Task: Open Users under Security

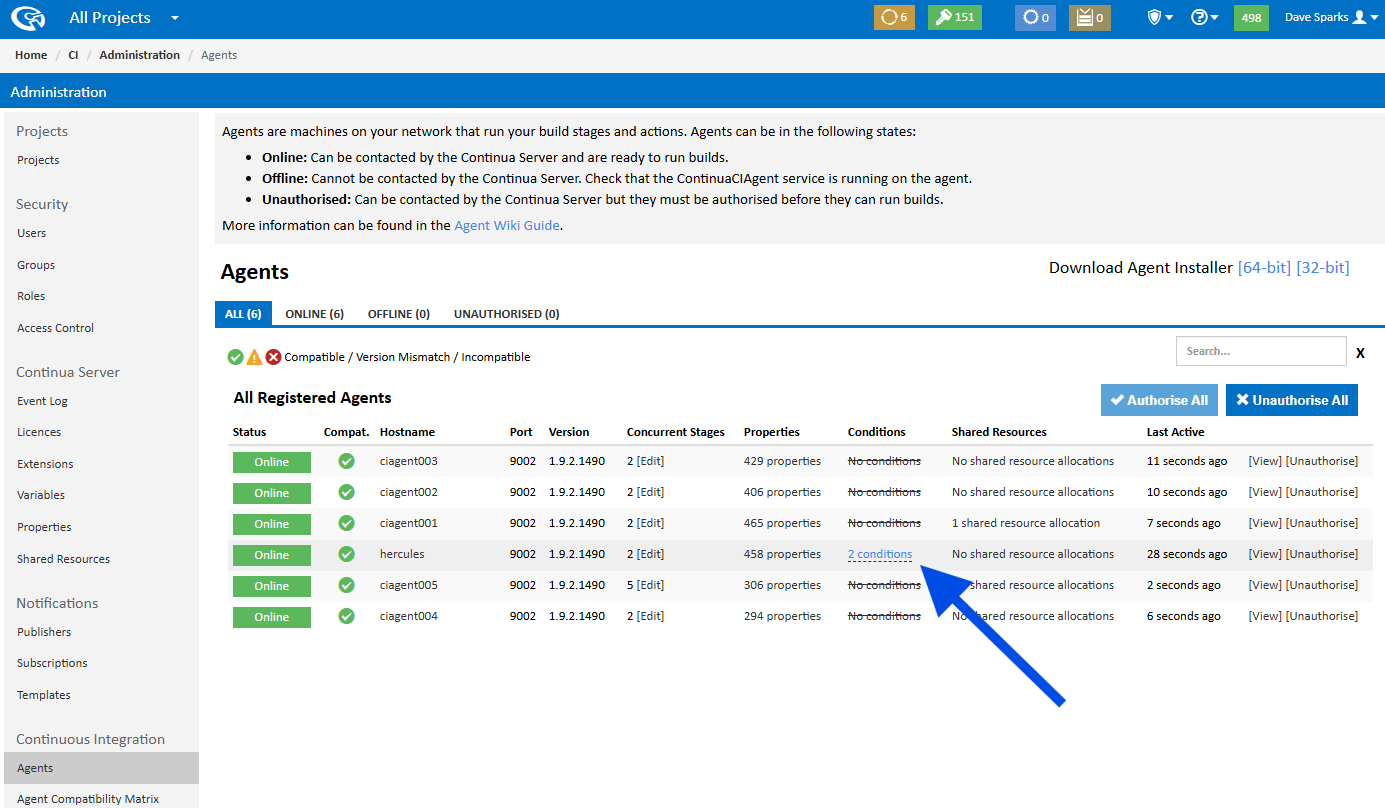Action: 32,233
